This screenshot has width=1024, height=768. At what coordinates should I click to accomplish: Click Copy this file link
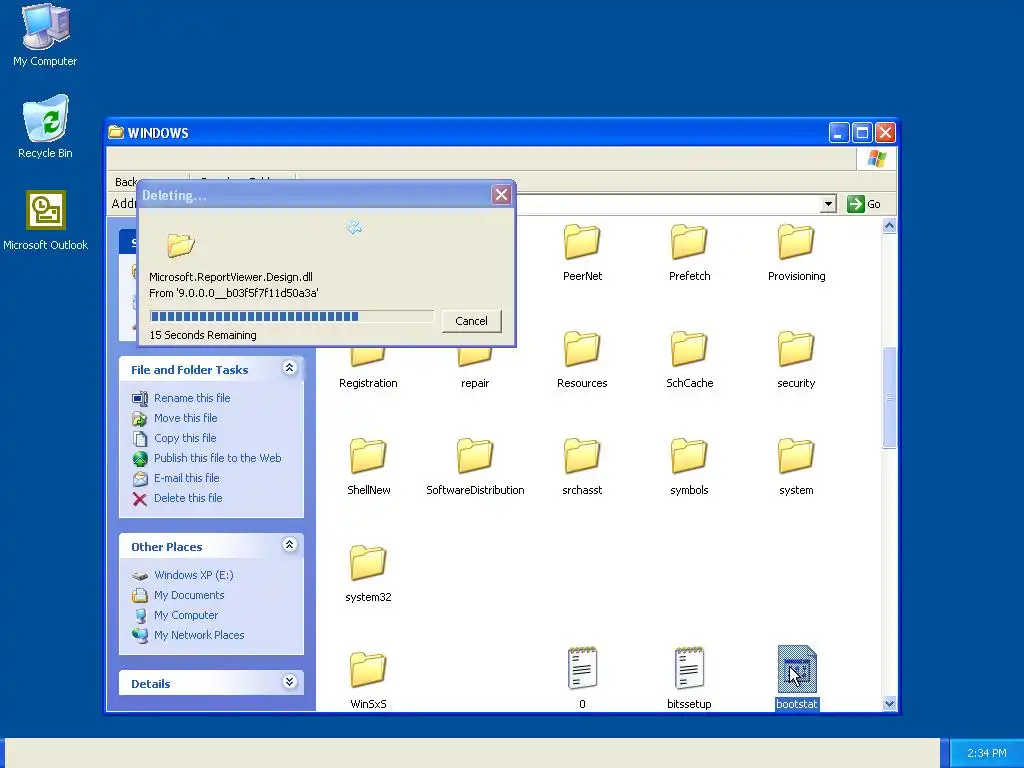[x=185, y=438]
